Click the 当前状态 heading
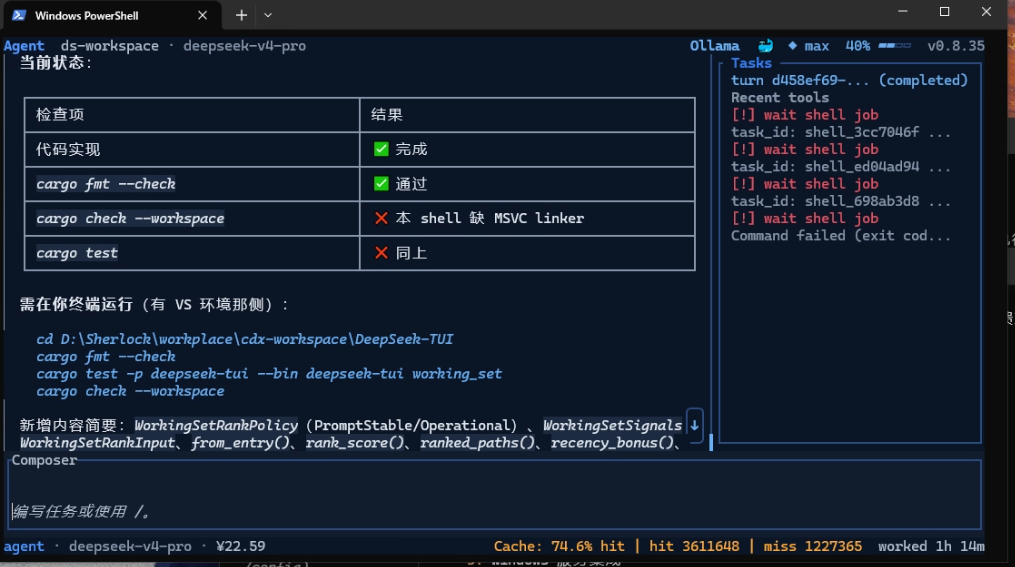1015x567 pixels. pyautogui.click(x=56, y=63)
